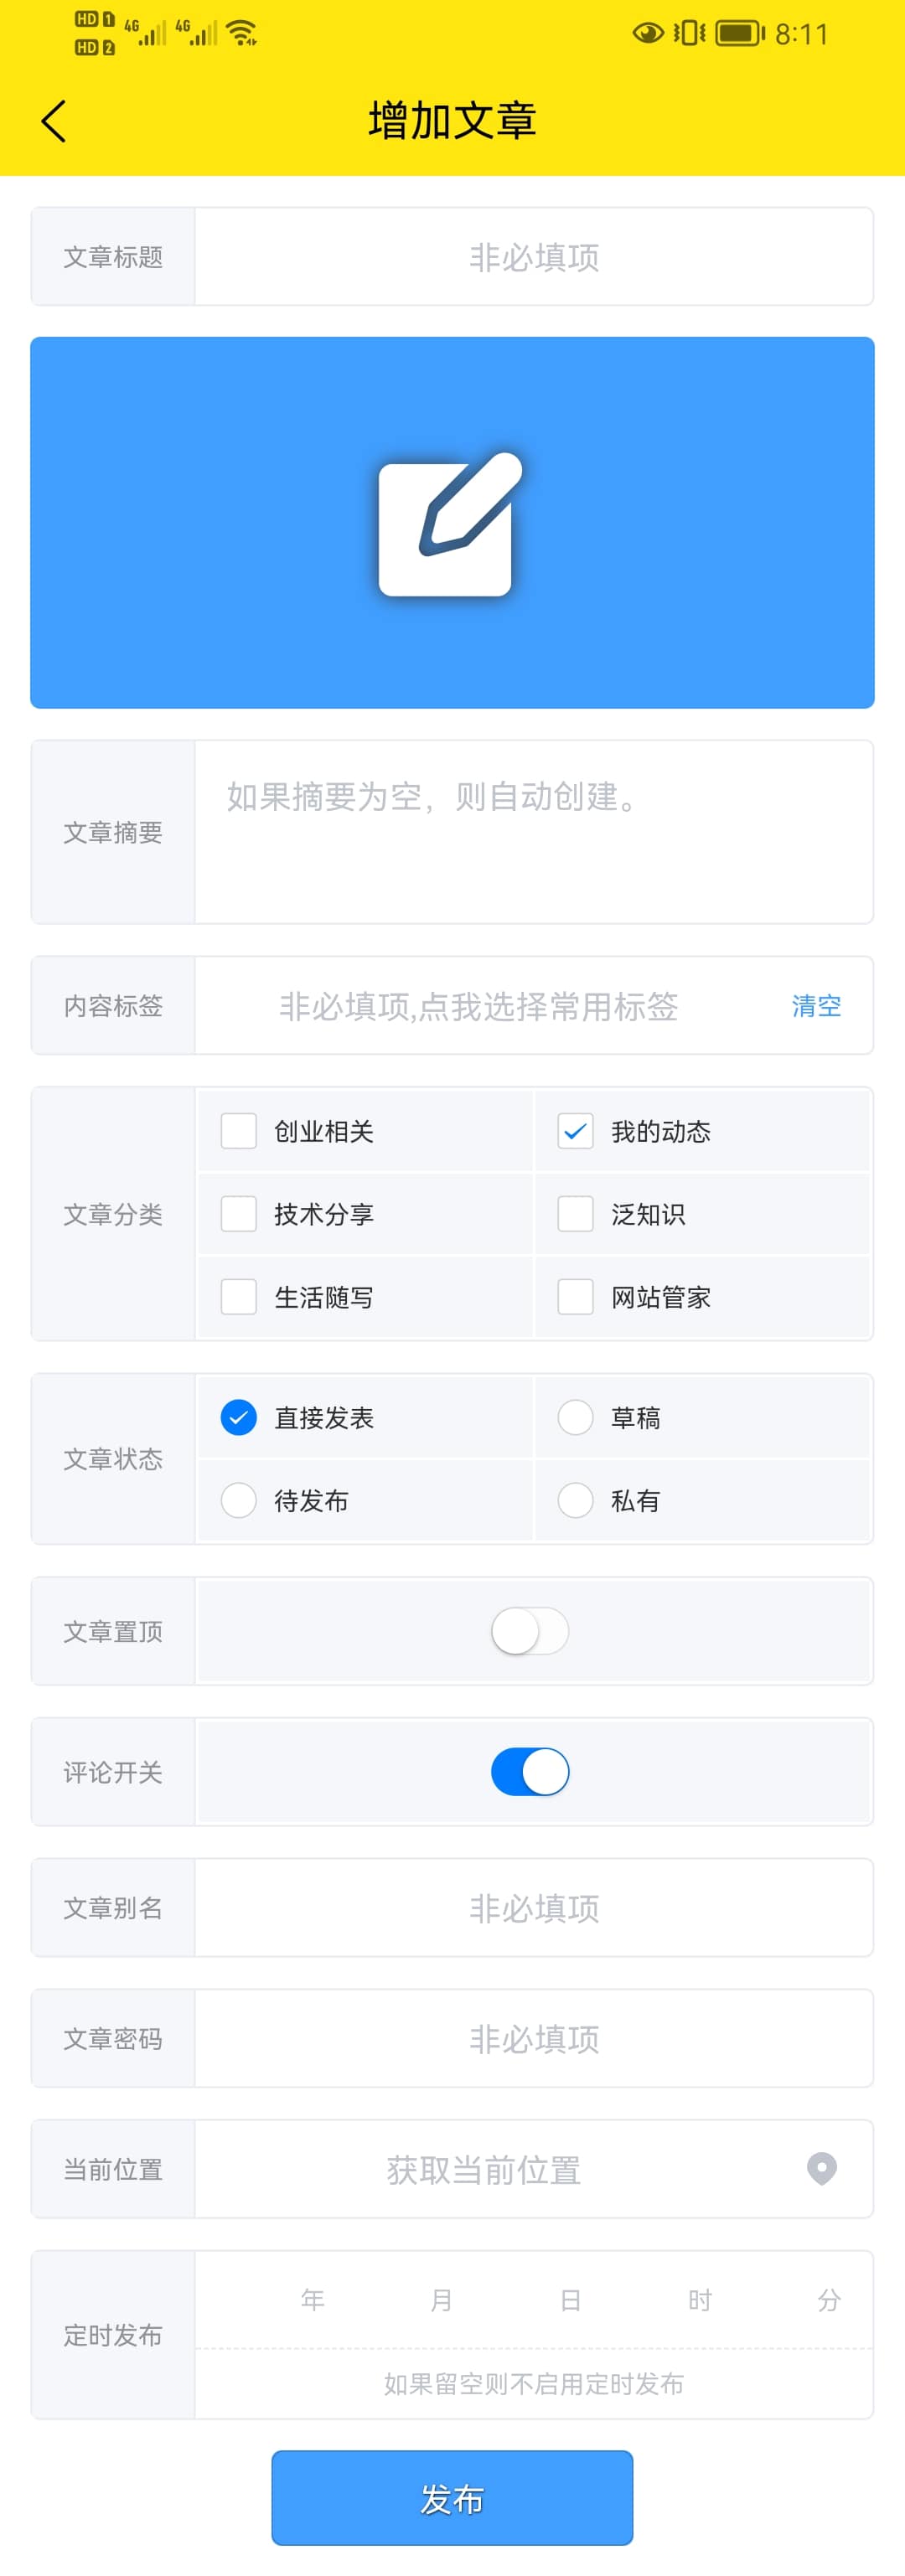Enable the 文章置顶 switch
905x2576 pixels.
pyautogui.click(x=529, y=1631)
